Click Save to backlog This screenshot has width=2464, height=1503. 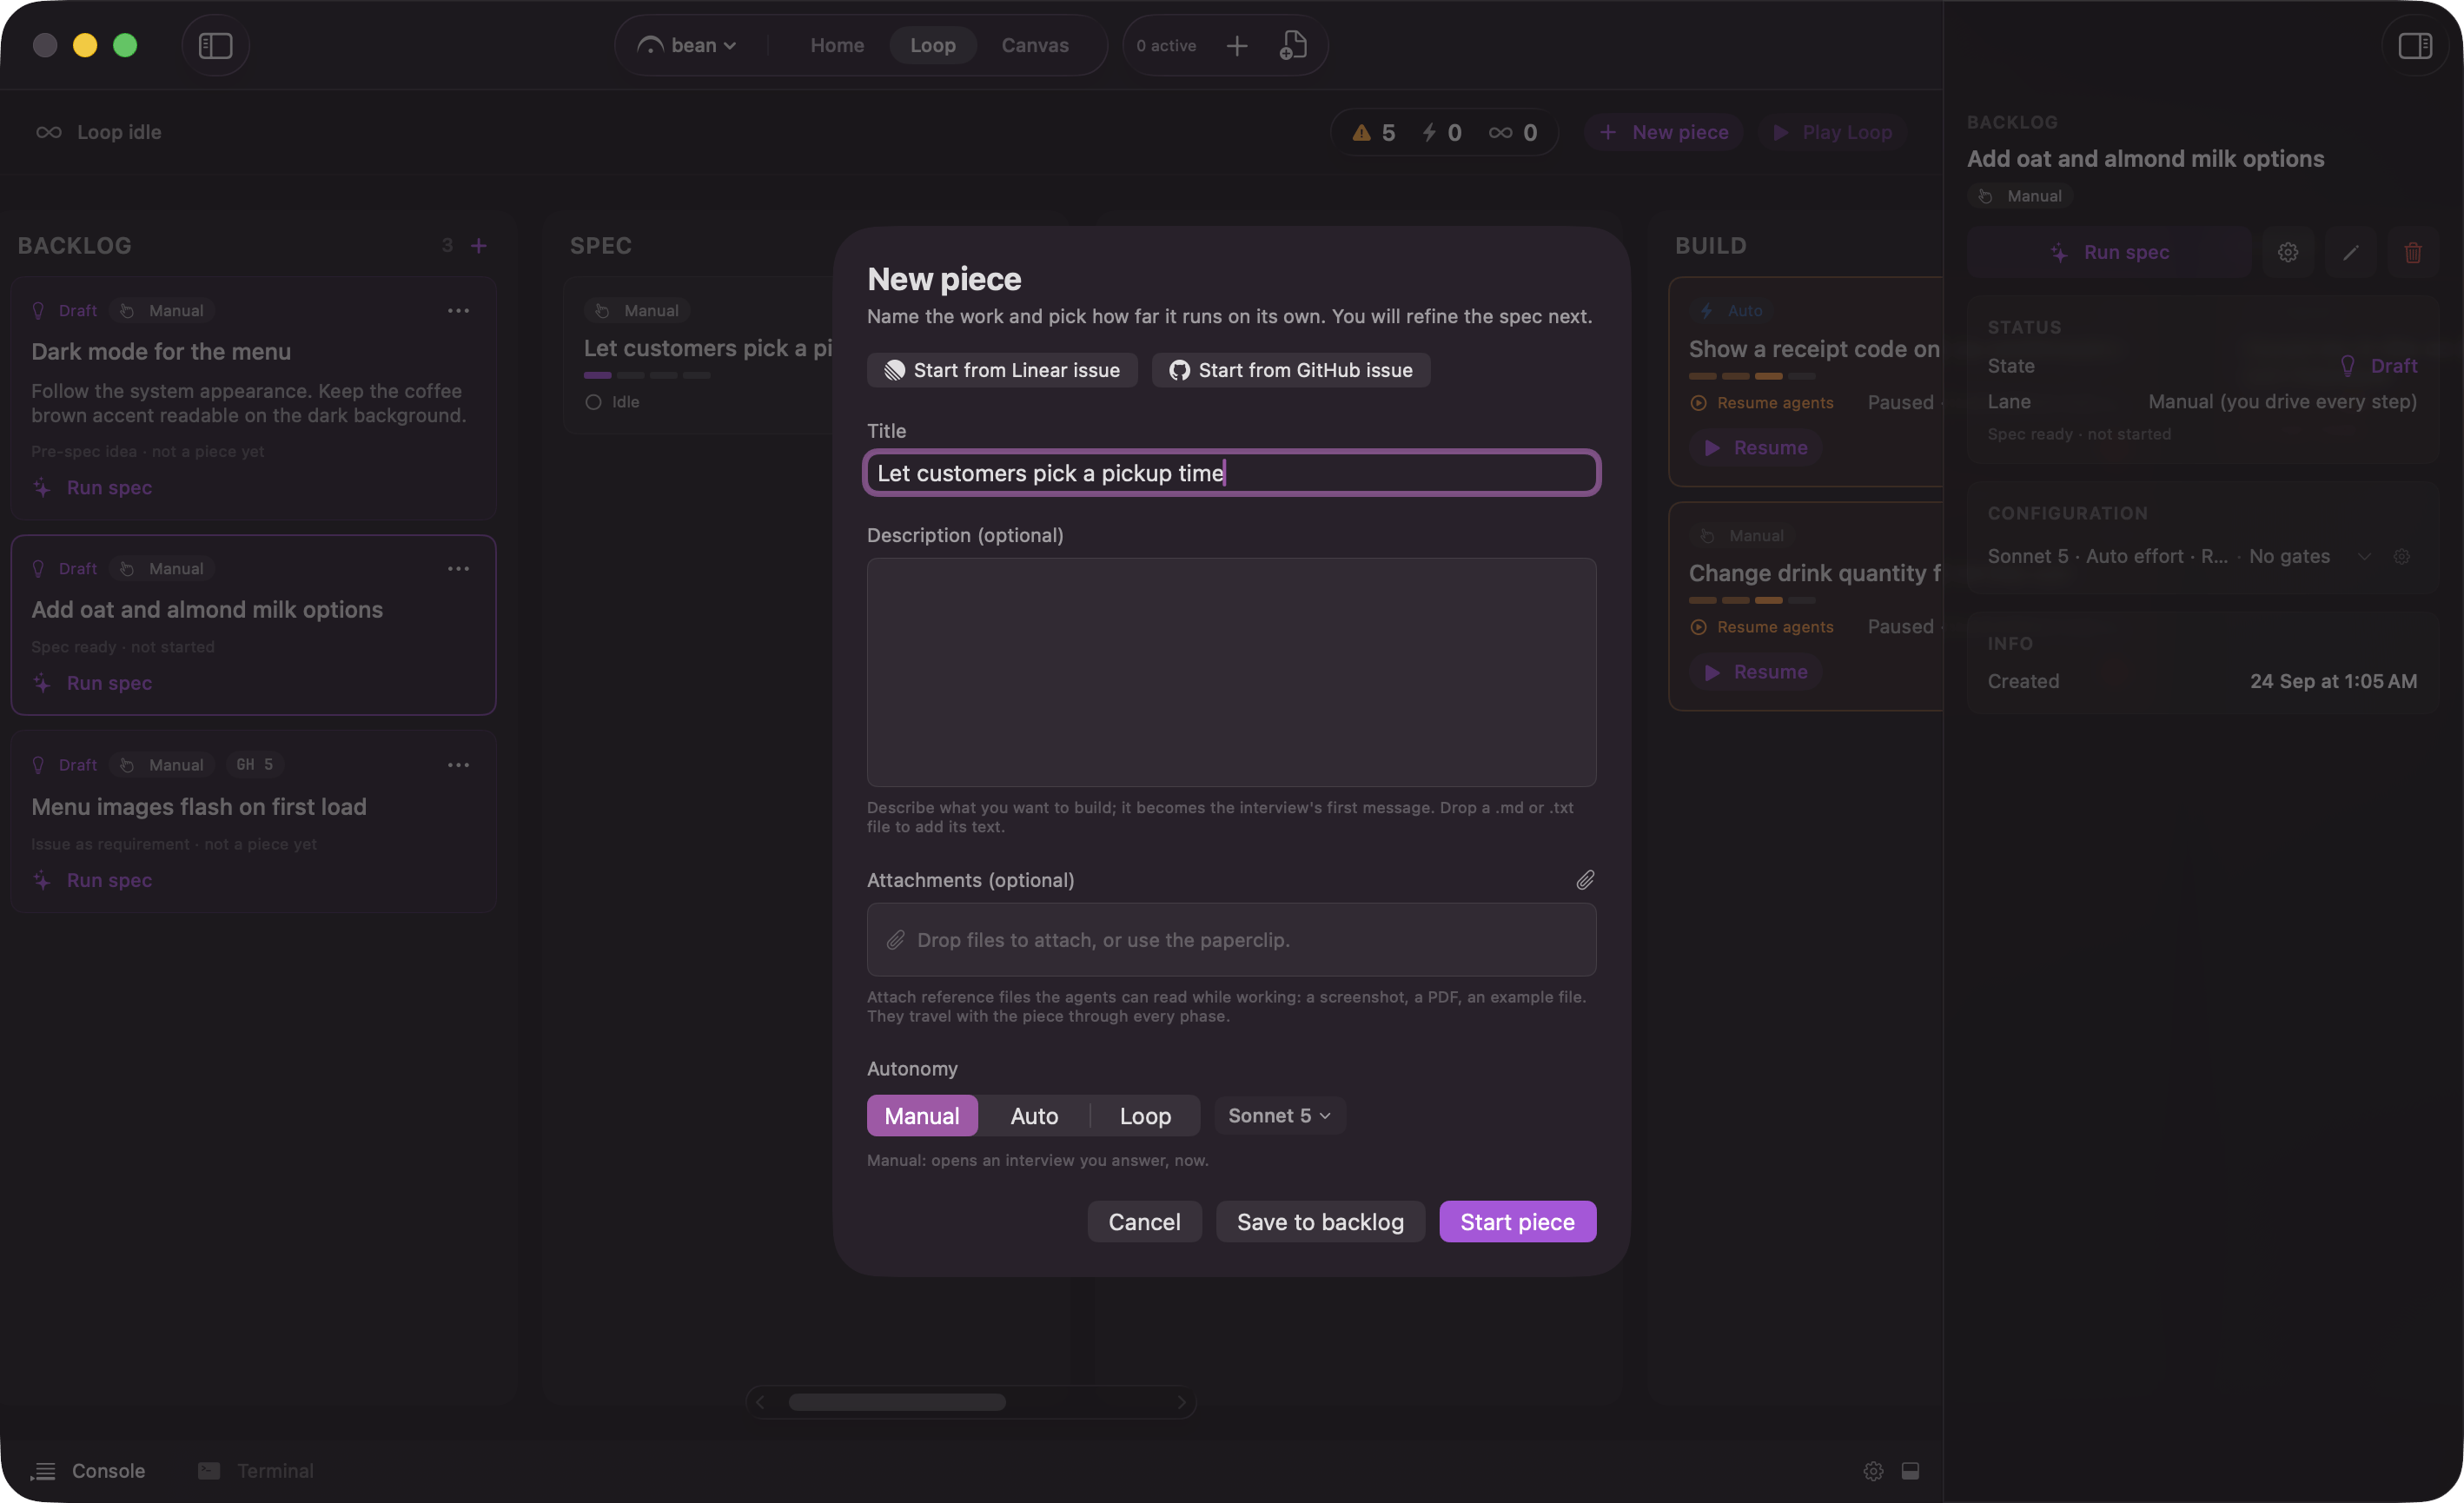pyautogui.click(x=1320, y=1222)
